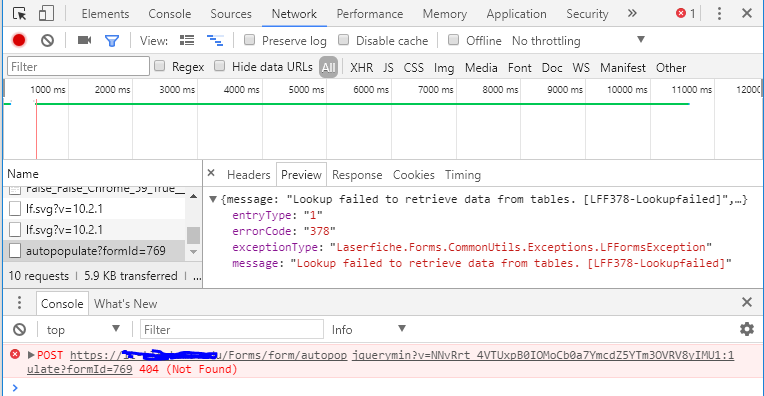Open the Info log level dropdown

coord(369,330)
